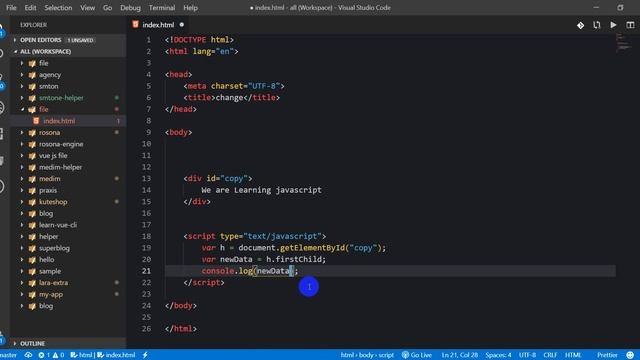The image size is (640, 360).
Task: Click the master branch in status bar
Action: coord(8,355)
